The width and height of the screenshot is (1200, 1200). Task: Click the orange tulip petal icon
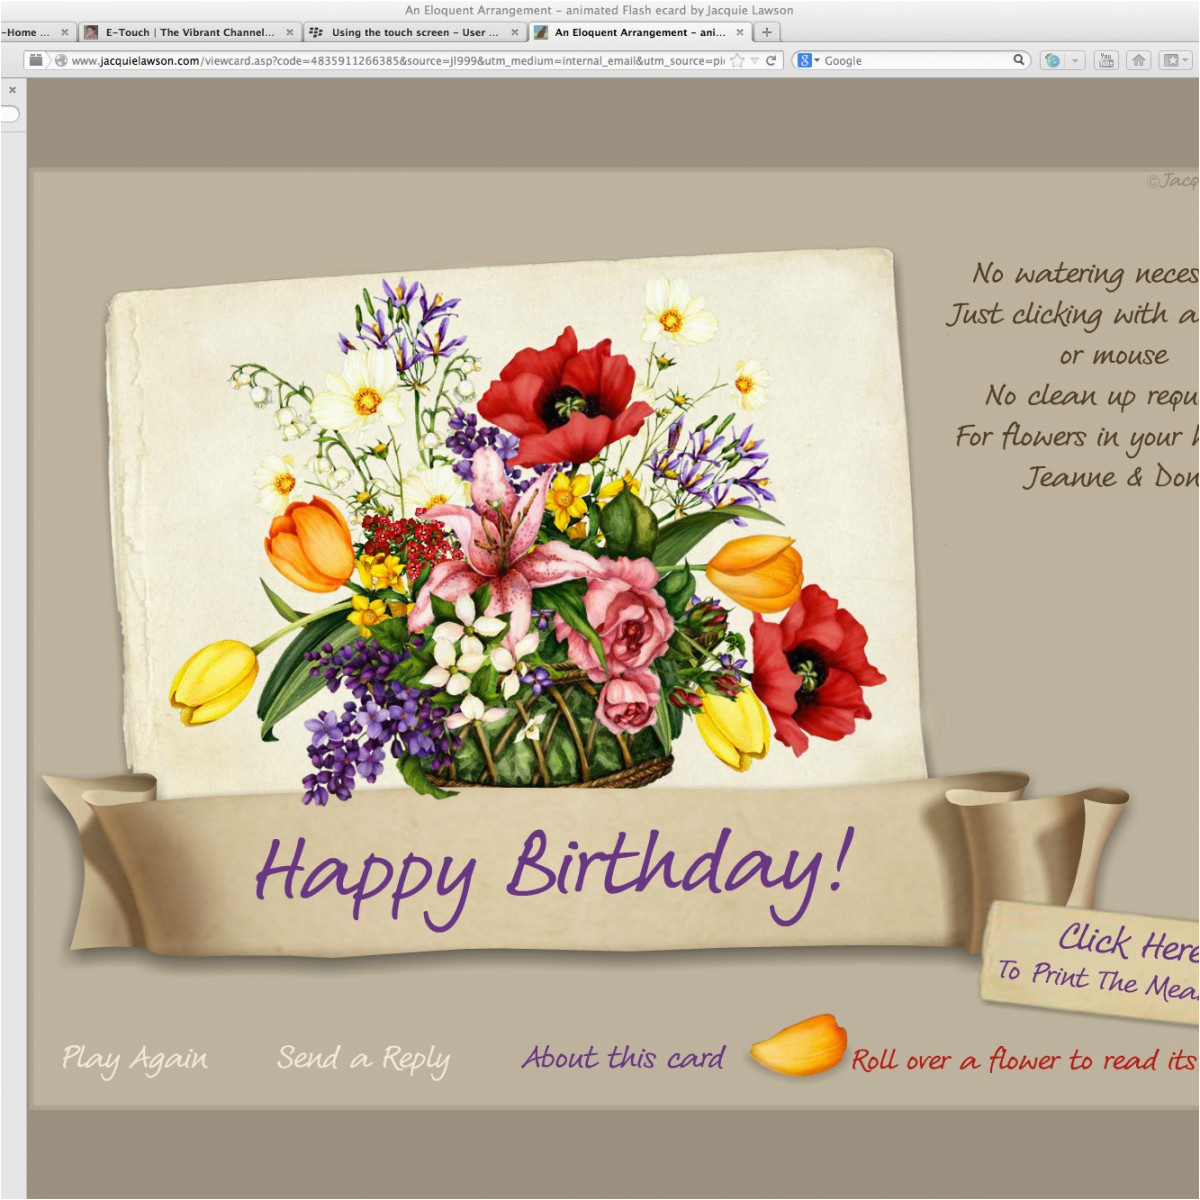[799, 1045]
